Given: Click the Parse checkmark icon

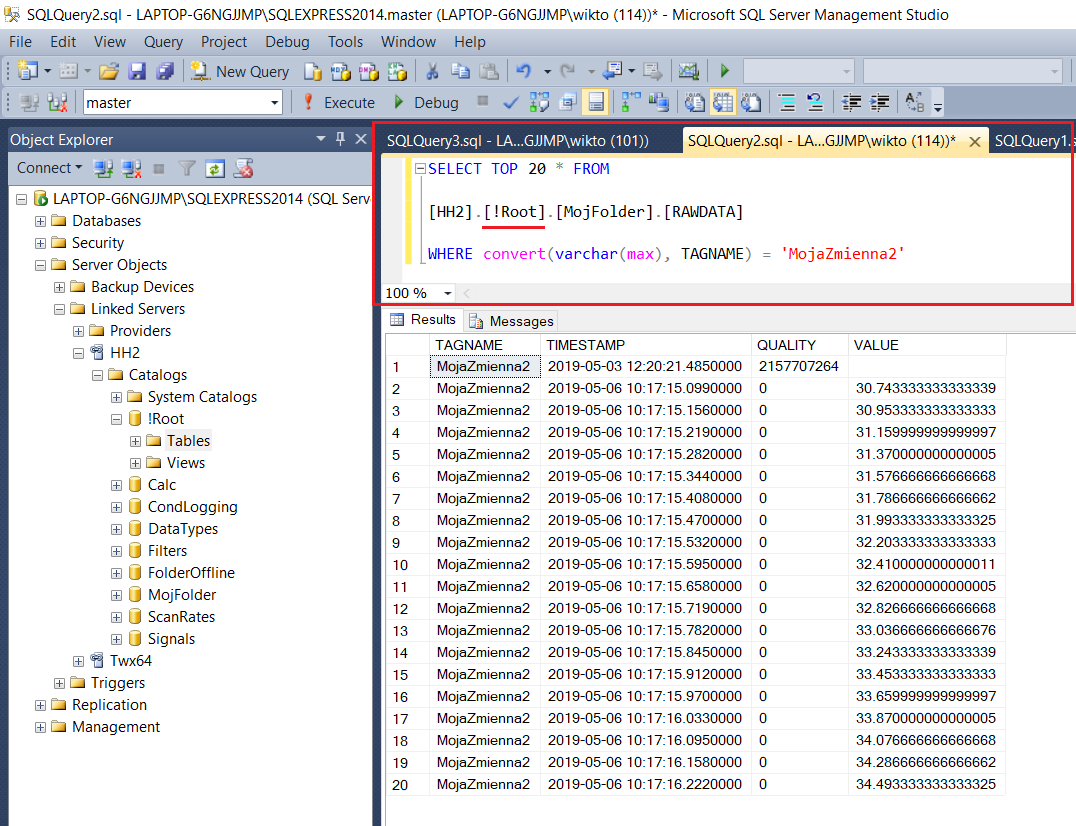Looking at the screenshot, I should point(511,102).
